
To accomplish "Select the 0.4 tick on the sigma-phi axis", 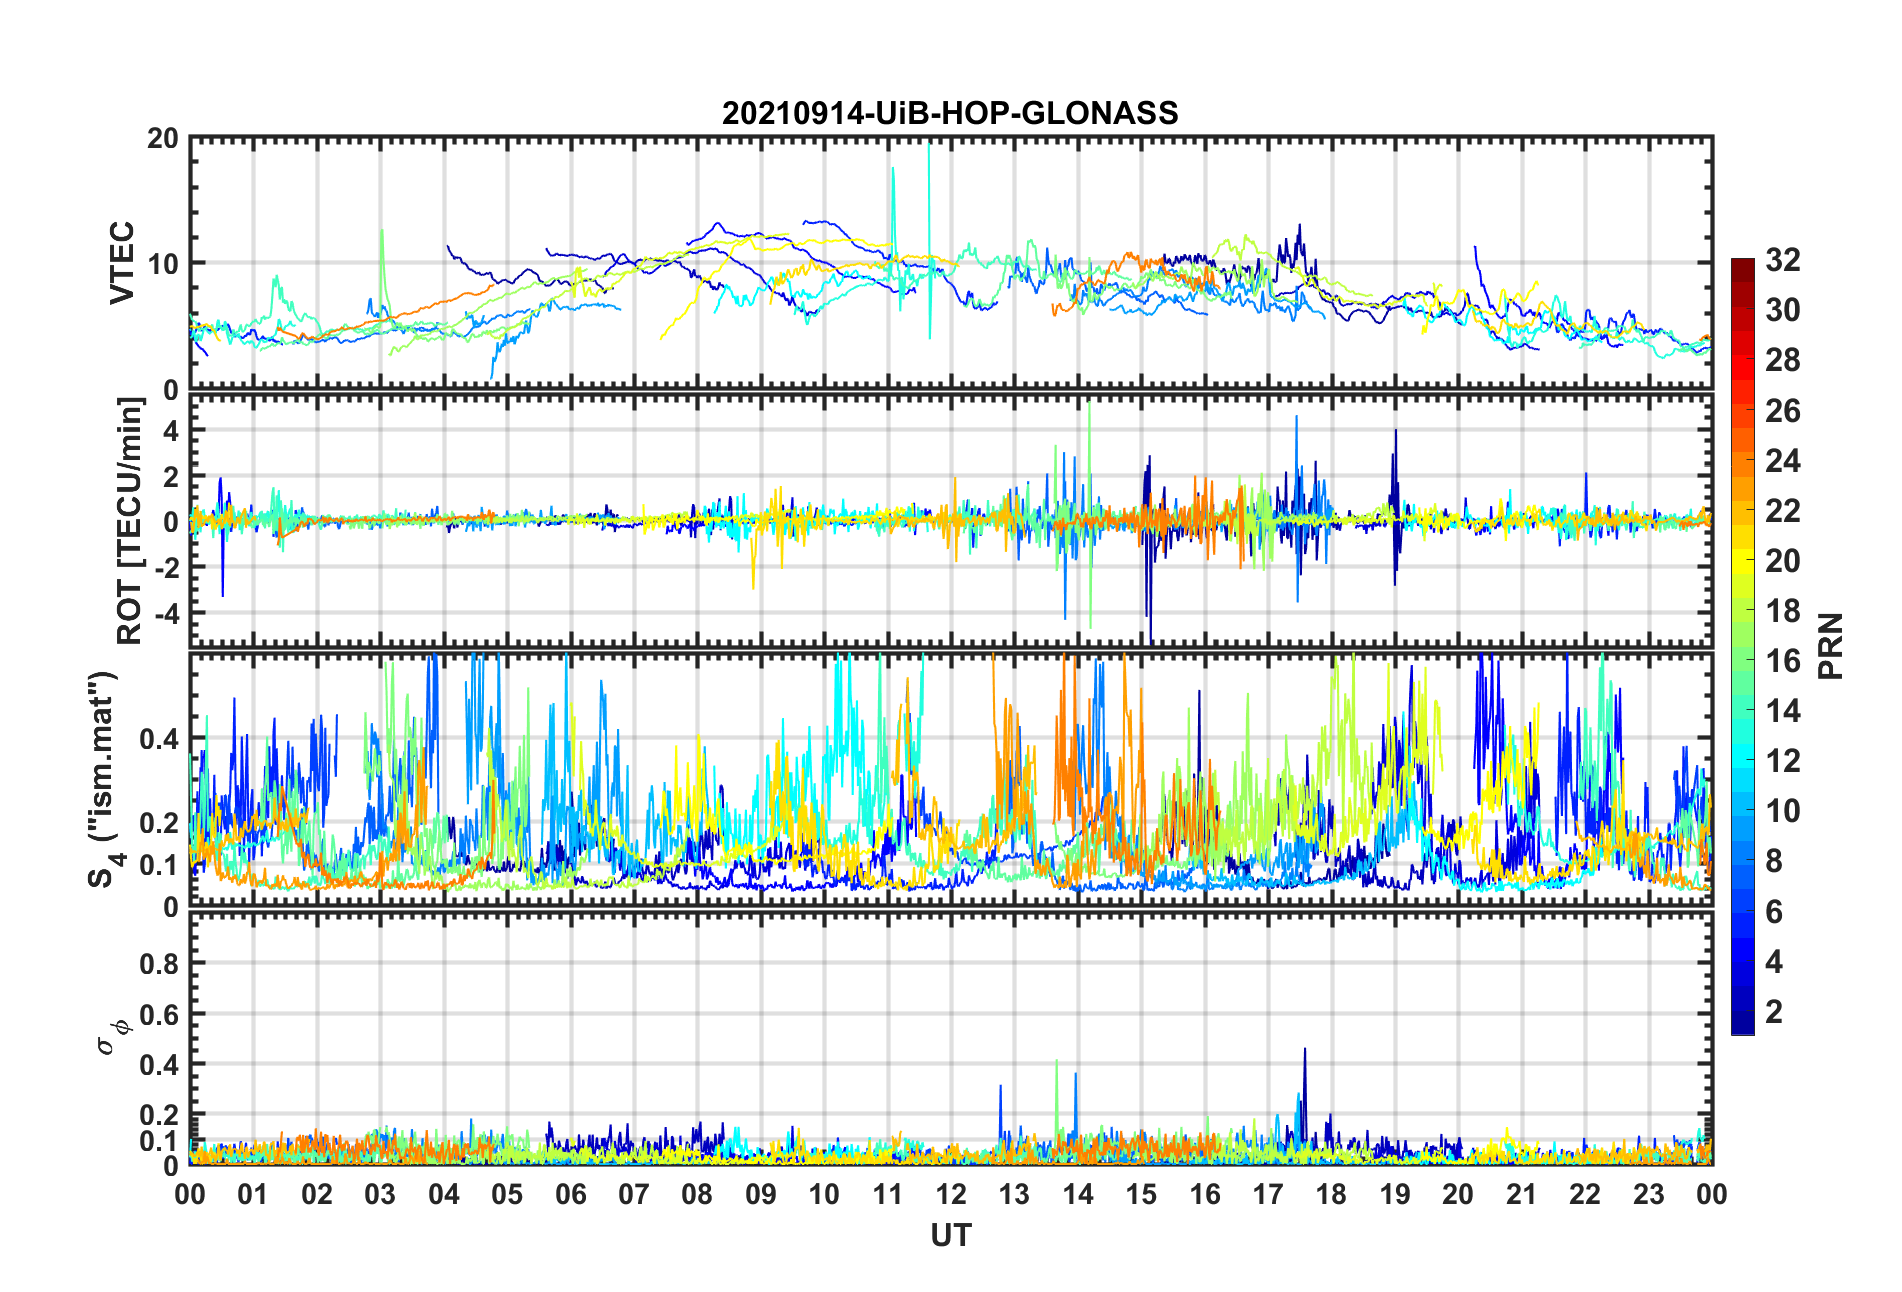I will point(160,1065).
